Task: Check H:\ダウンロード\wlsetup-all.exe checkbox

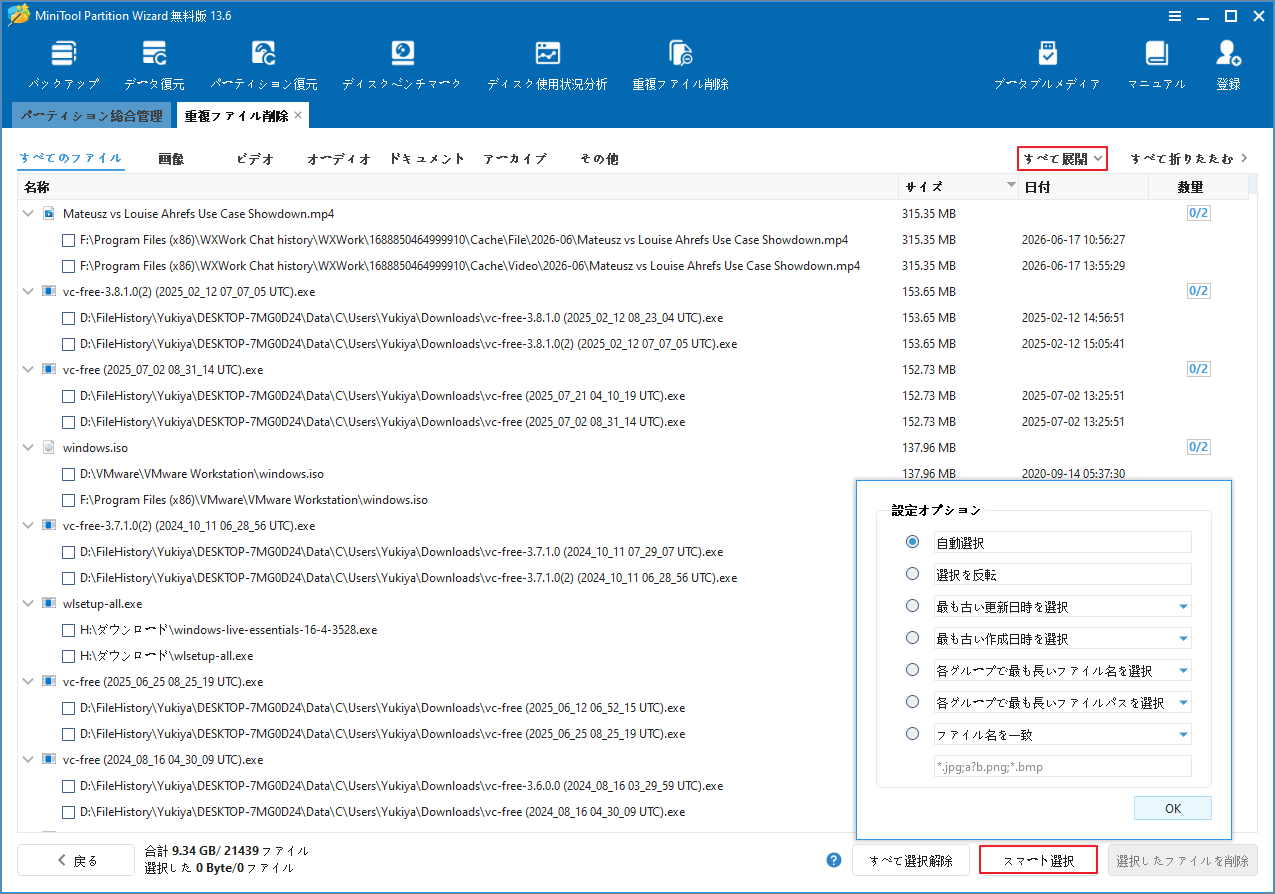Action: pos(68,656)
